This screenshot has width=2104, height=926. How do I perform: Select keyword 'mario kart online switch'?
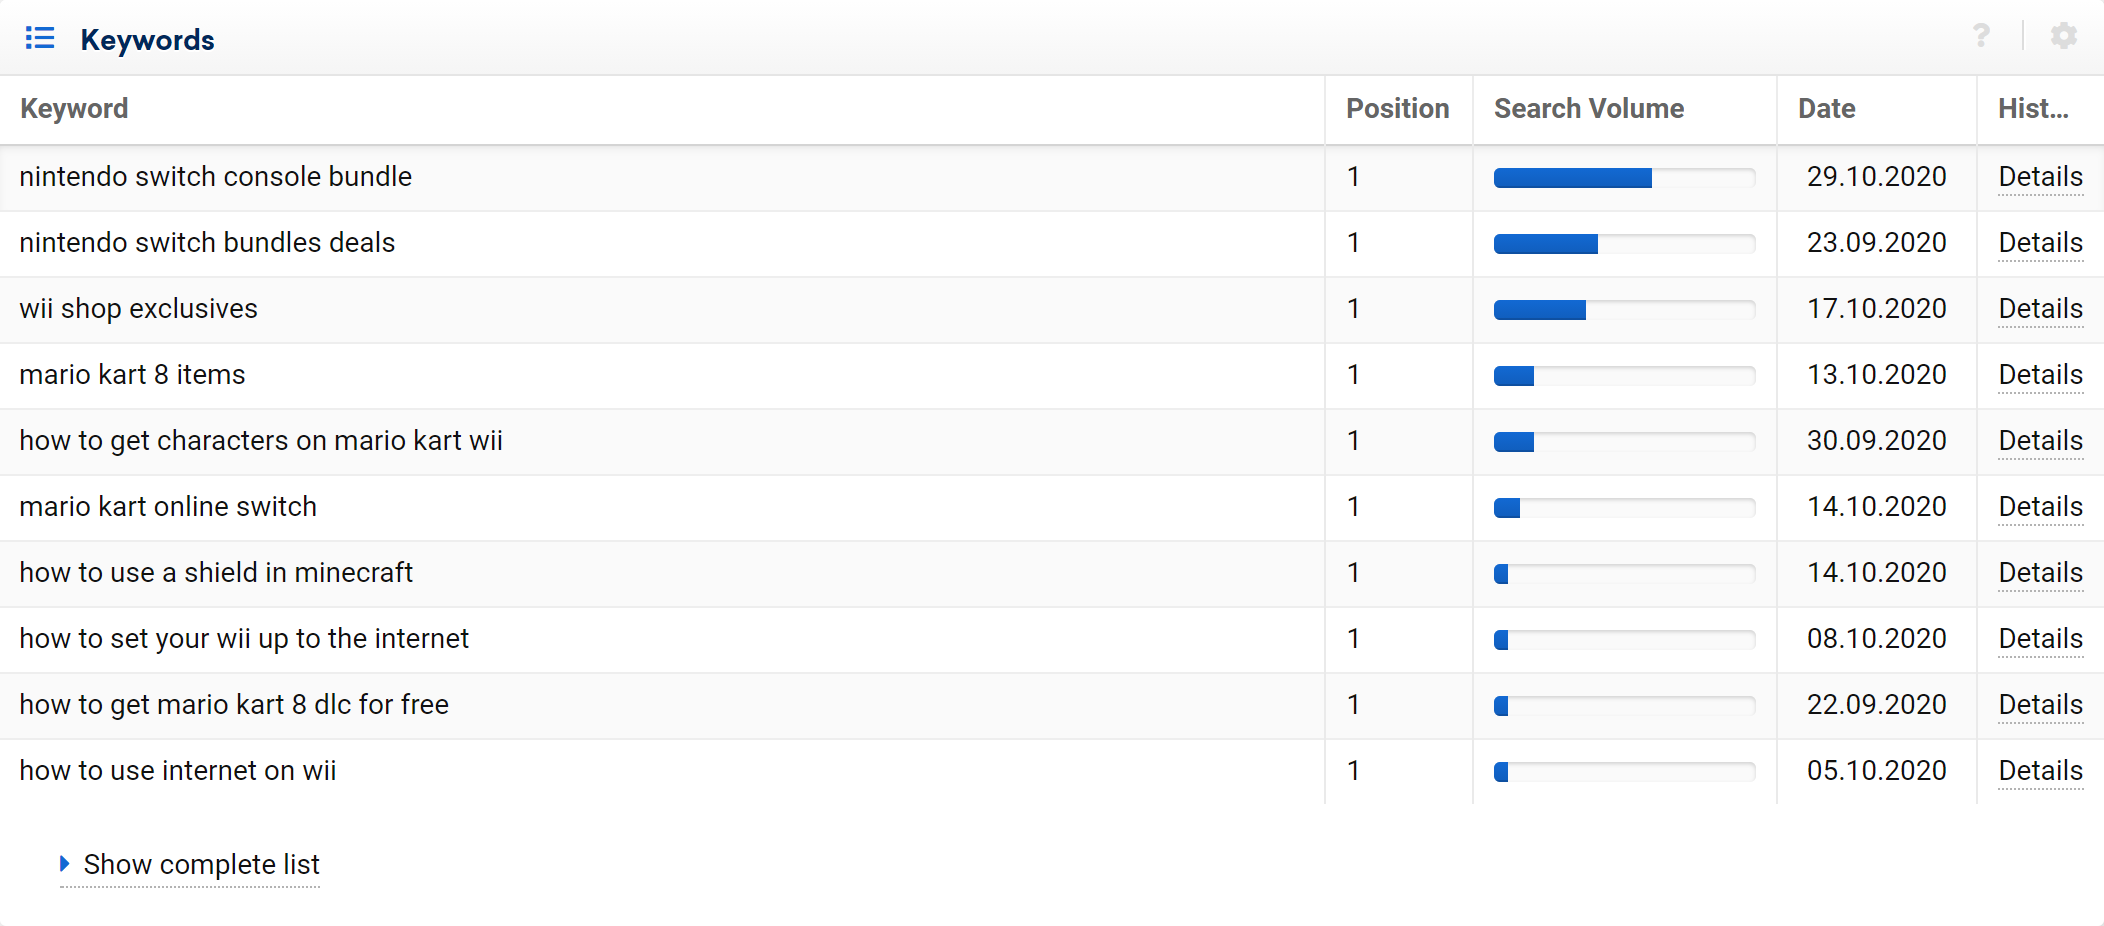click(168, 507)
